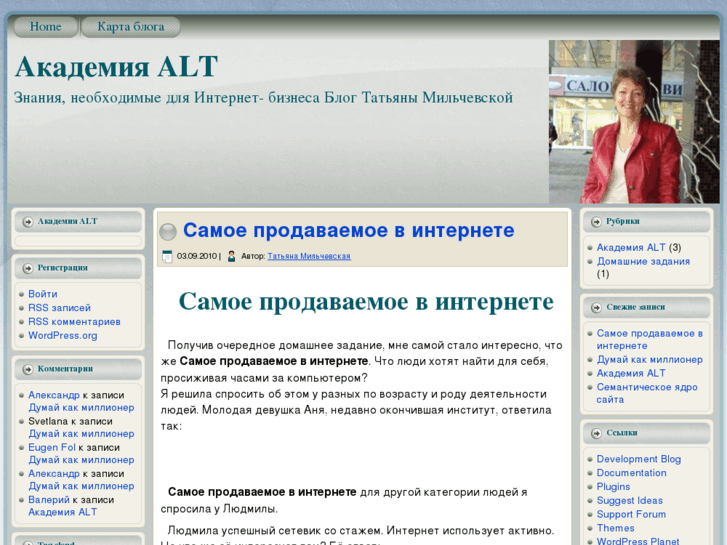The image size is (727, 545).
Task: Click the post date 03.09.2010
Action: click(x=197, y=256)
